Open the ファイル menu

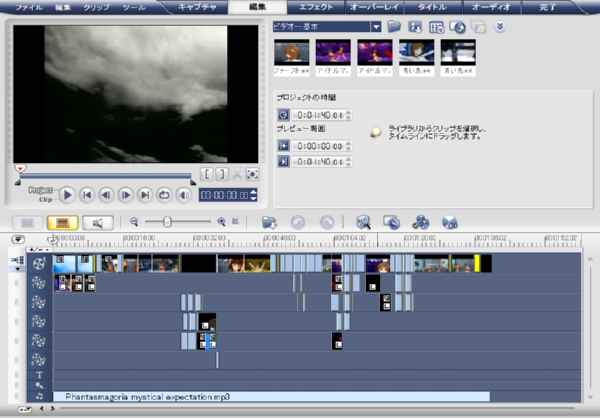(x=29, y=7)
